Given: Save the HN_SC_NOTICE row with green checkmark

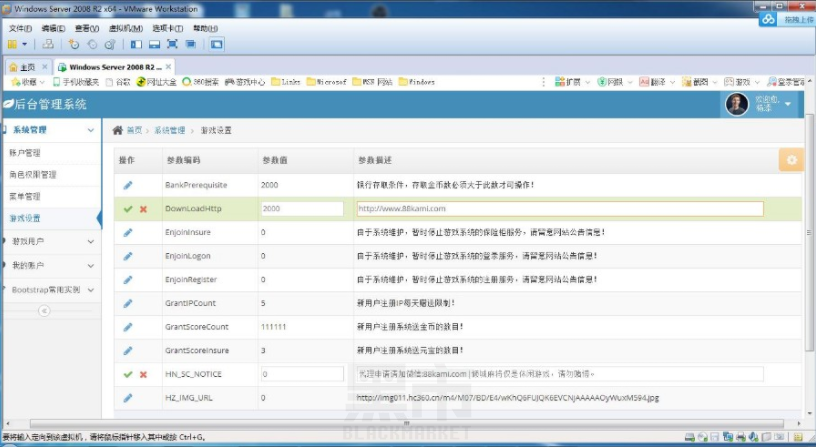Looking at the screenshot, I should coord(128,375).
